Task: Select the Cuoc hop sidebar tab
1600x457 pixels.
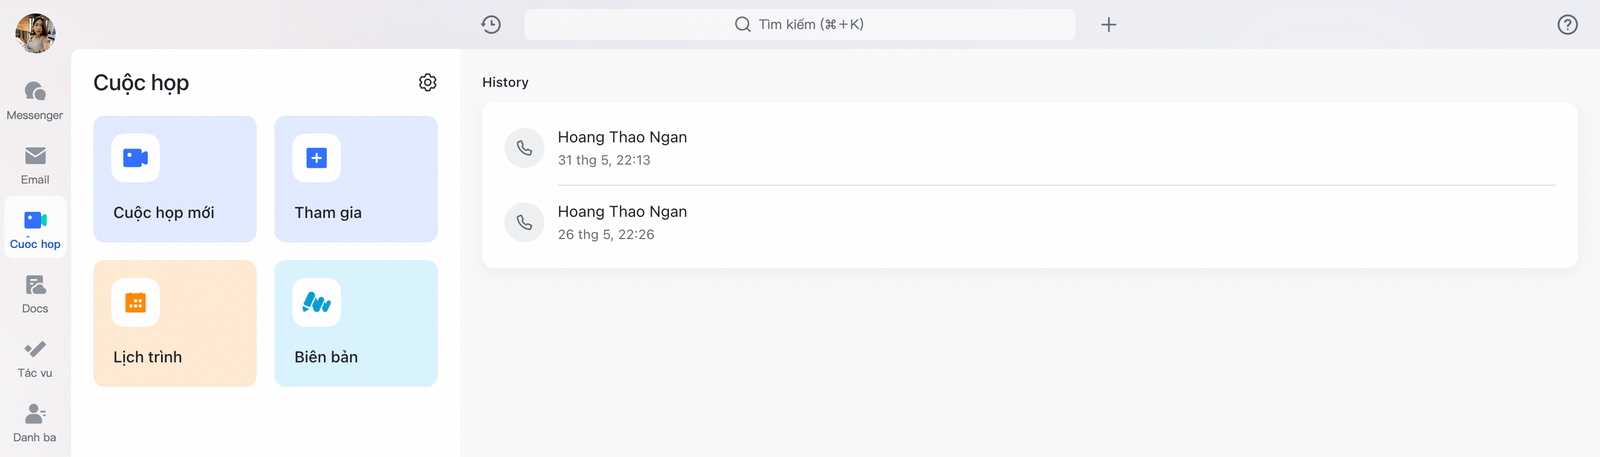Action: pos(35,229)
